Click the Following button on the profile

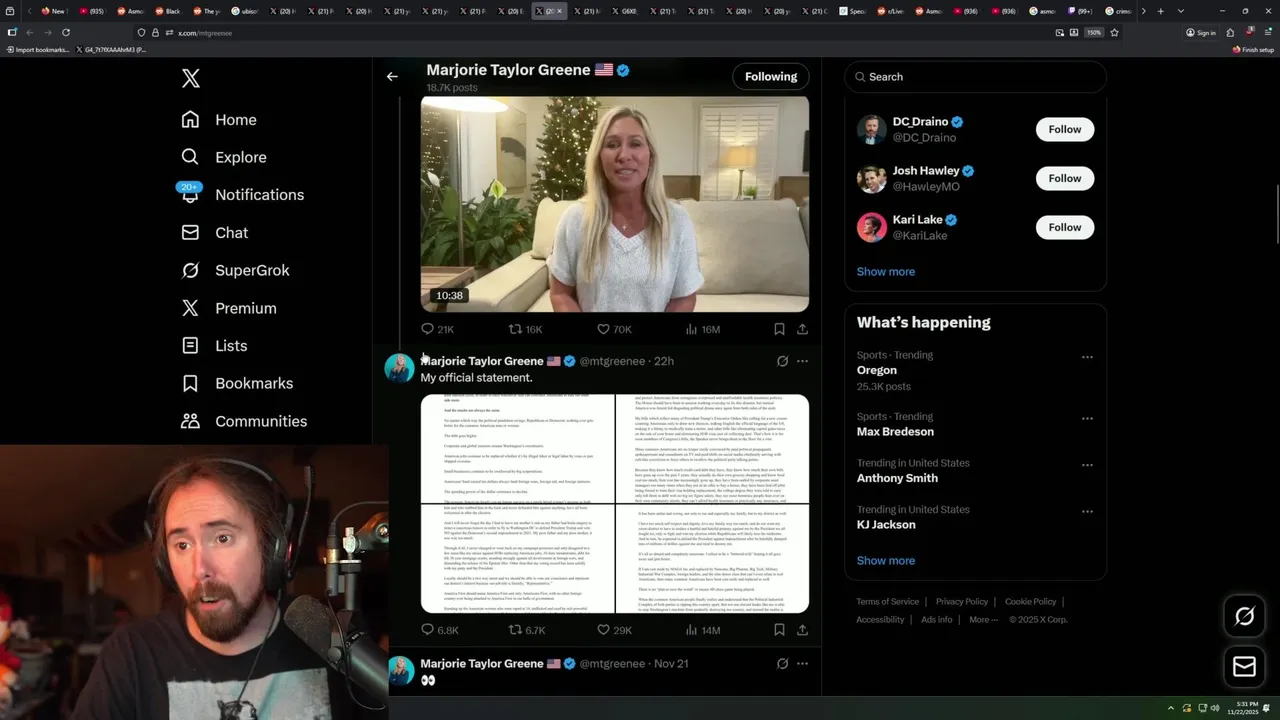(x=771, y=76)
